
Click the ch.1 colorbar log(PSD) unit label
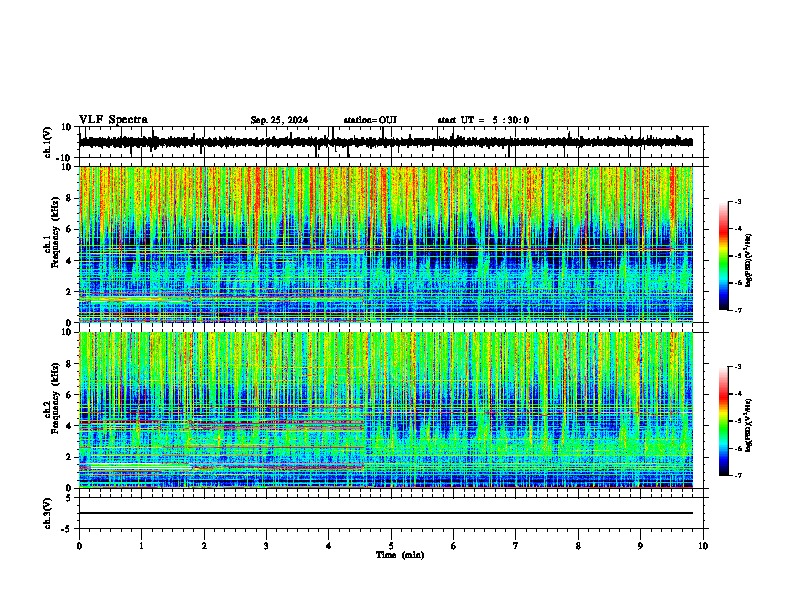(749, 260)
